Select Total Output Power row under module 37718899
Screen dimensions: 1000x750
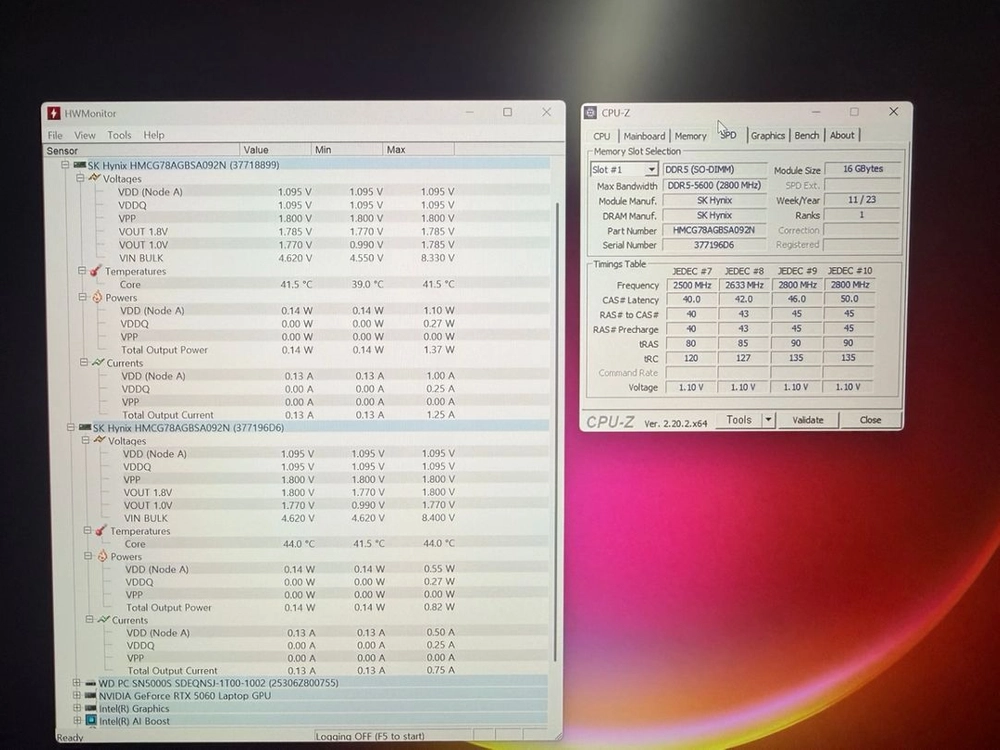(312, 349)
